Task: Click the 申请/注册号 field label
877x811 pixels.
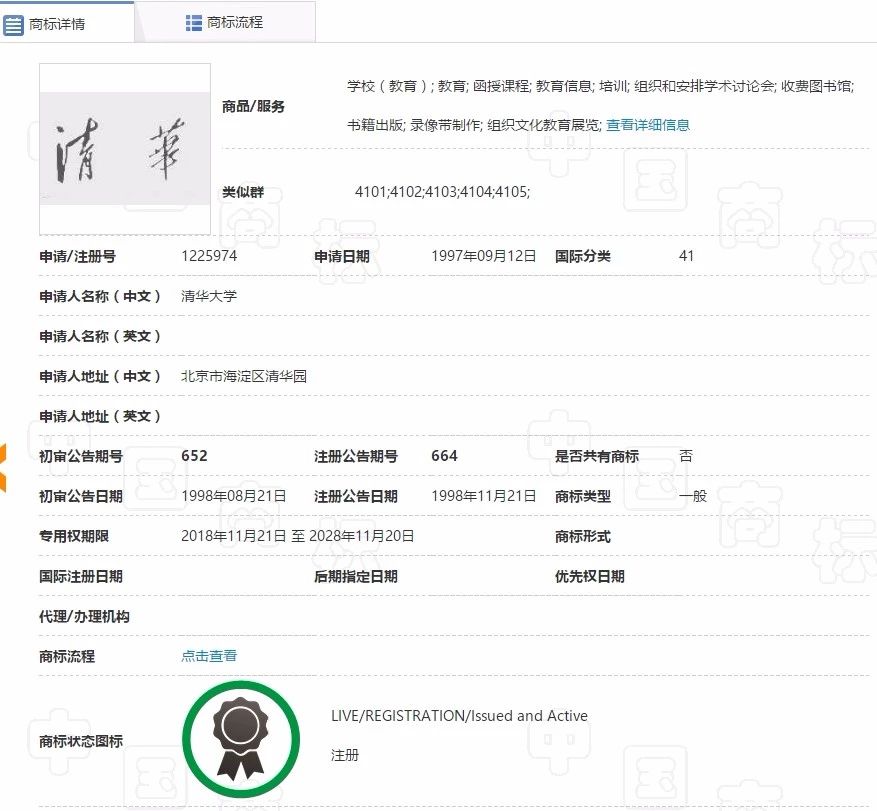Action: 78,257
